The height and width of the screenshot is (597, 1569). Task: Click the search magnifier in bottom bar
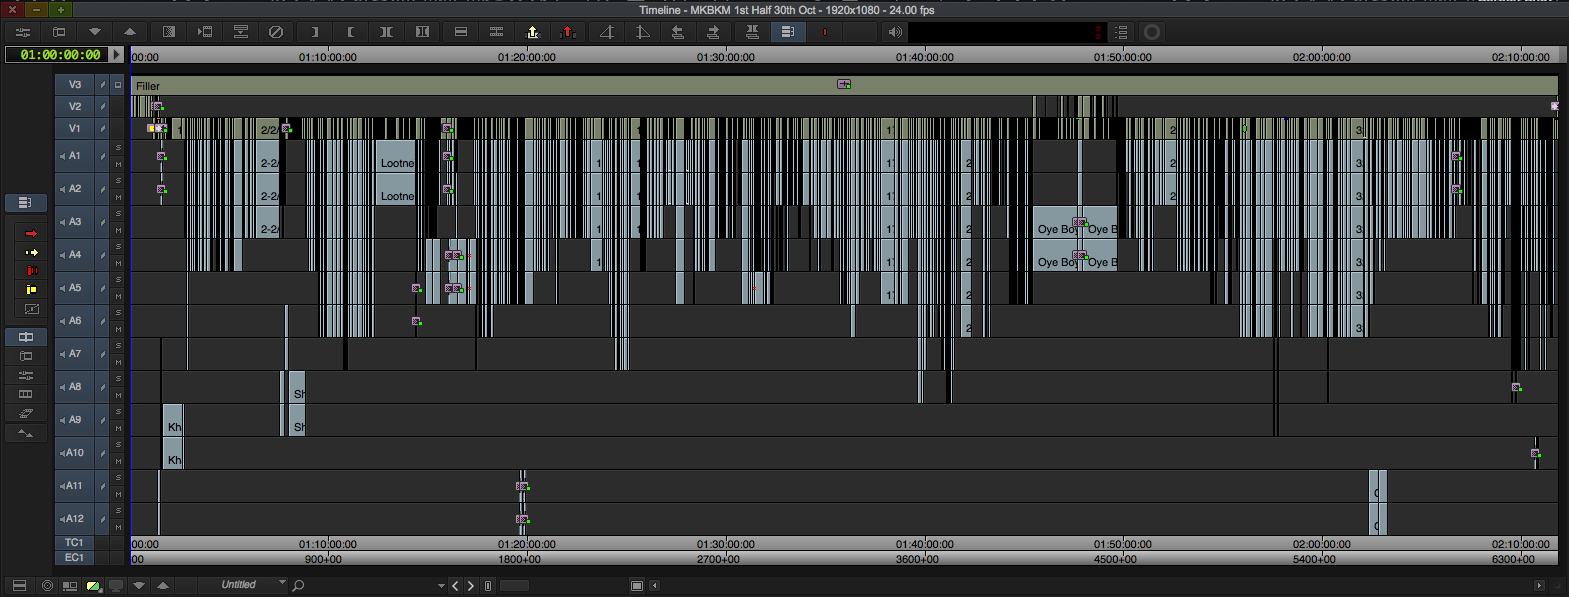click(298, 586)
